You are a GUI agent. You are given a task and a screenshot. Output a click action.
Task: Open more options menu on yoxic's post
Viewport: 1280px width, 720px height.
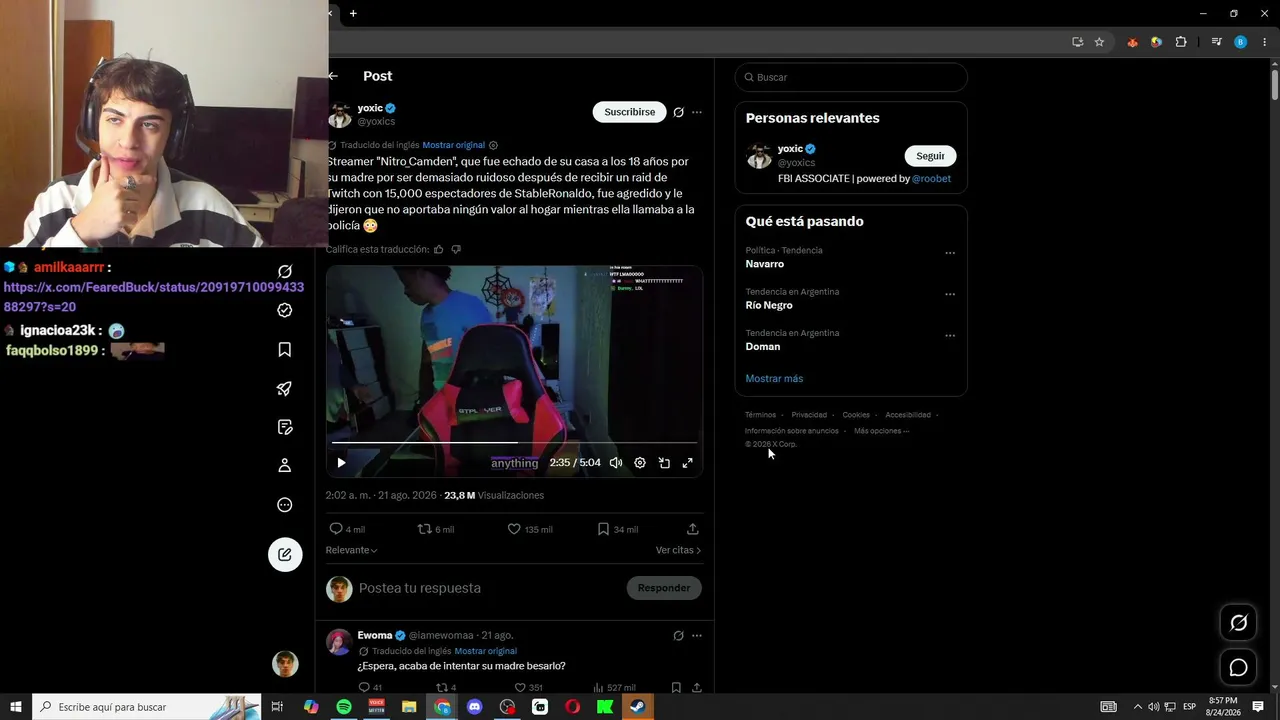[x=697, y=112]
